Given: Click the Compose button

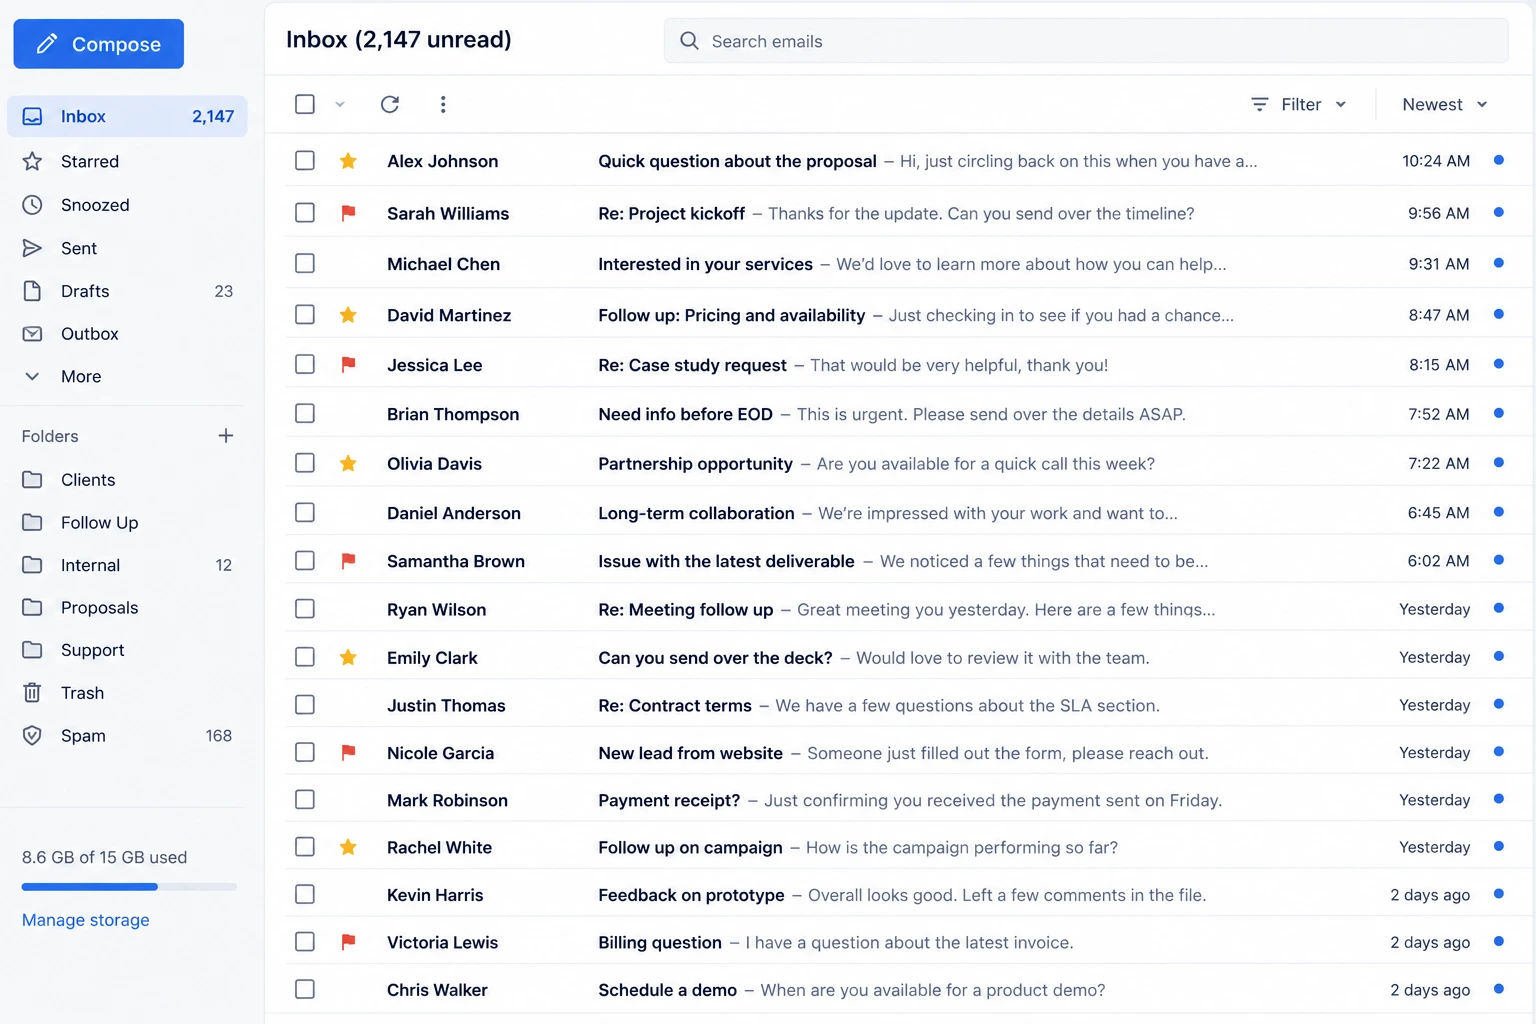Looking at the screenshot, I should 98,44.
